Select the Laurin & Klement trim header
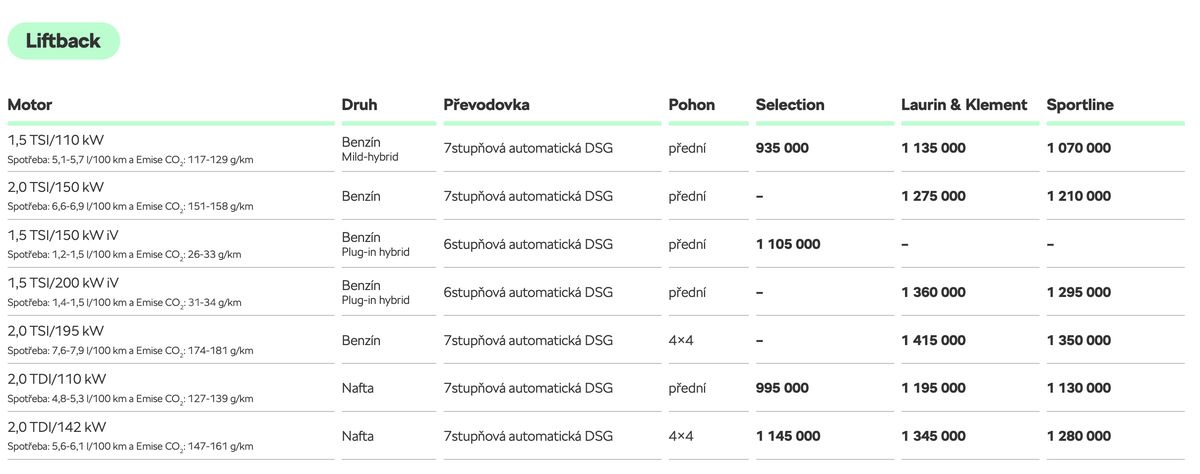 (x=964, y=105)
